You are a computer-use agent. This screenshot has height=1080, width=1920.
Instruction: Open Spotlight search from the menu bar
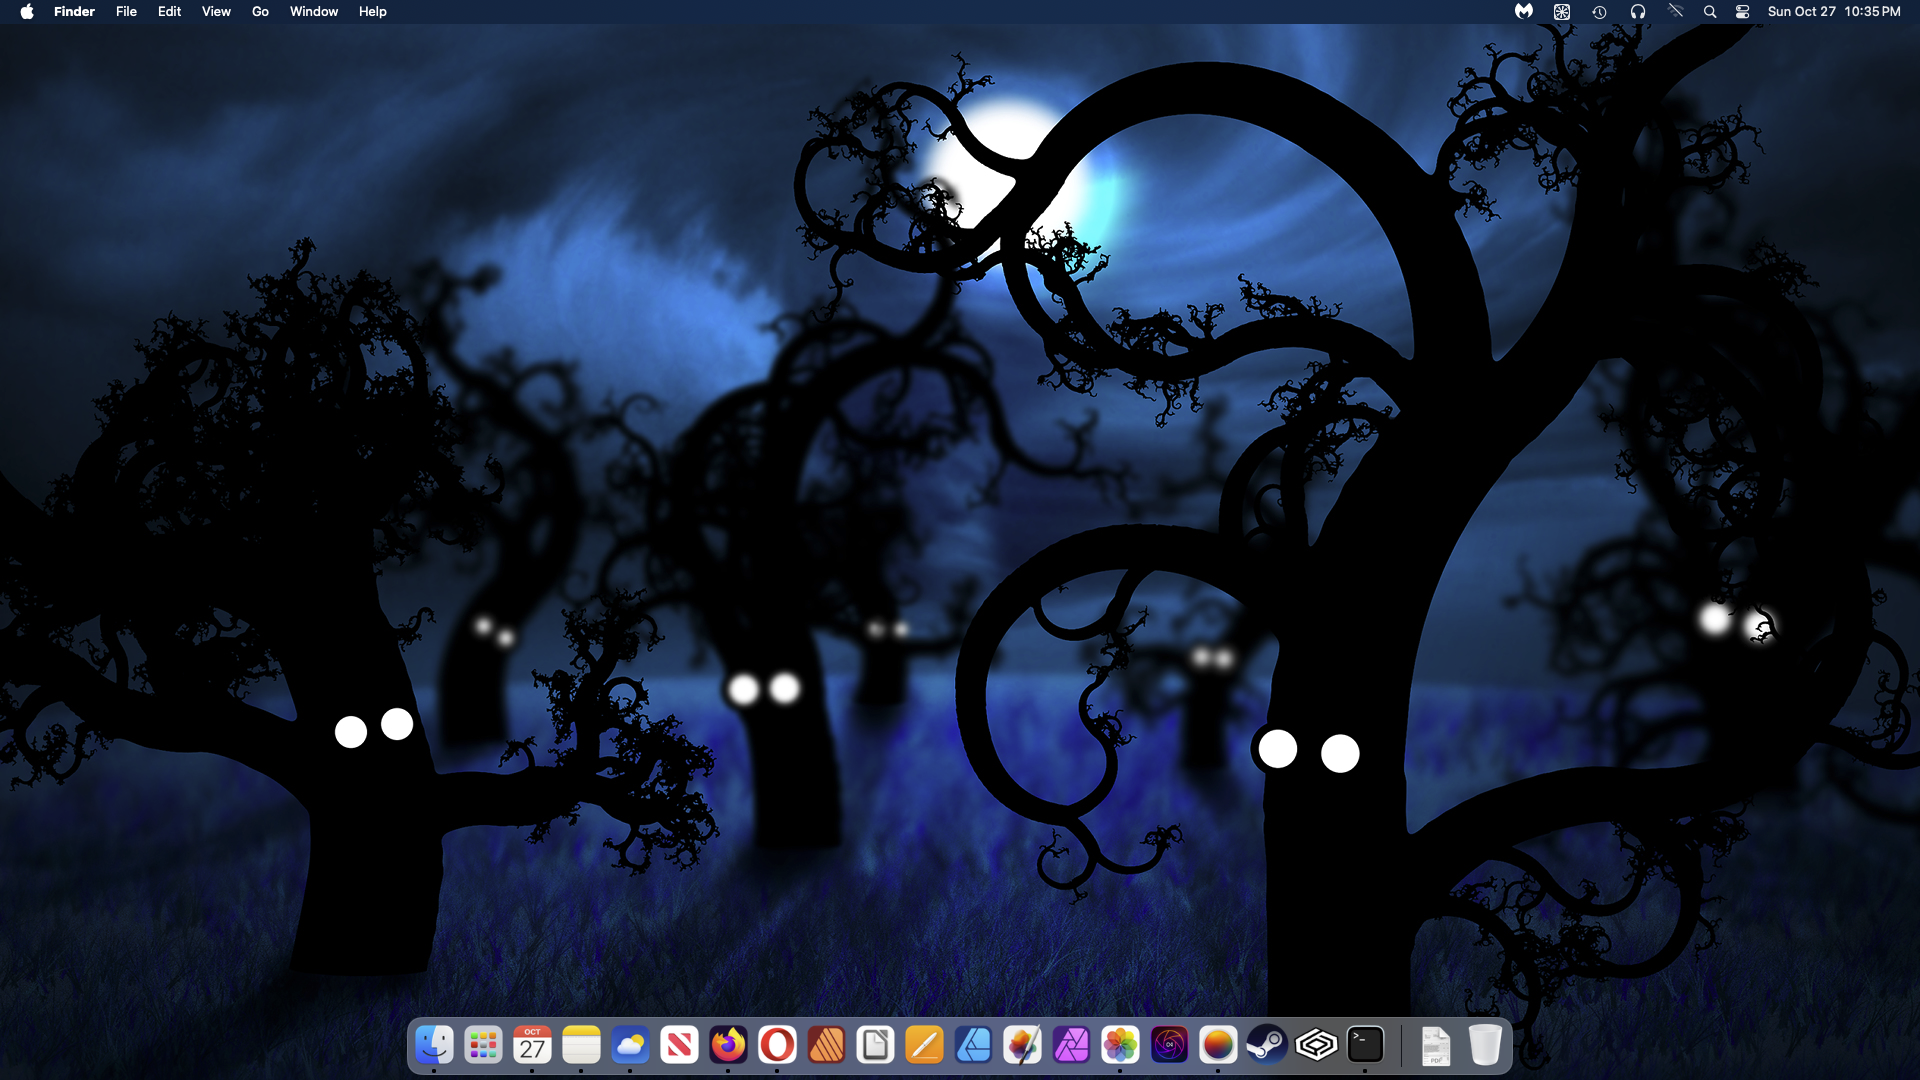tap(1710, 12)
